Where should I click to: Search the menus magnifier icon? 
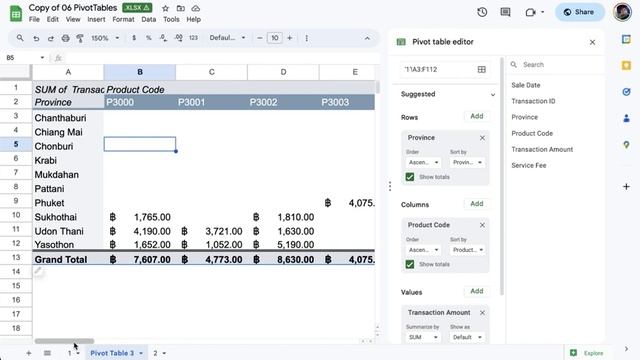(20, 38)
